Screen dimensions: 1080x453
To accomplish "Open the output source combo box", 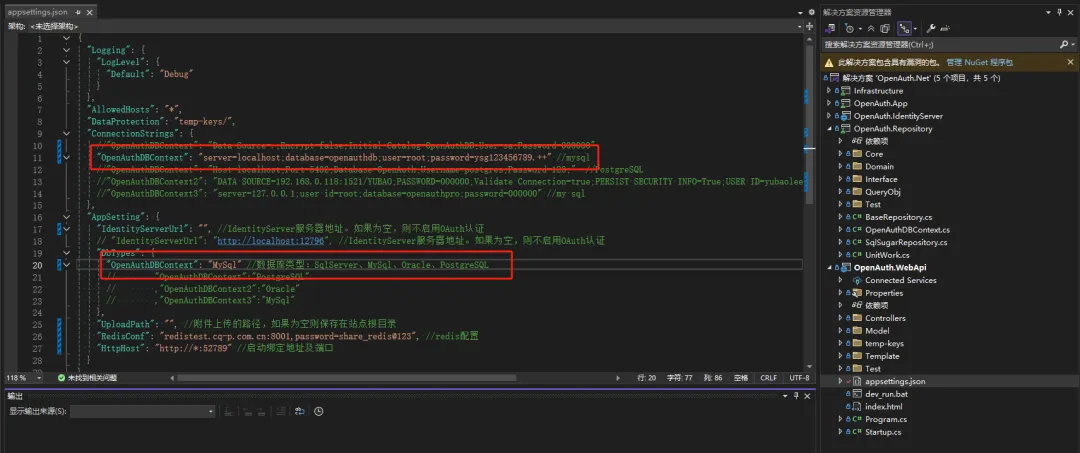I will (x=143, y=411).
